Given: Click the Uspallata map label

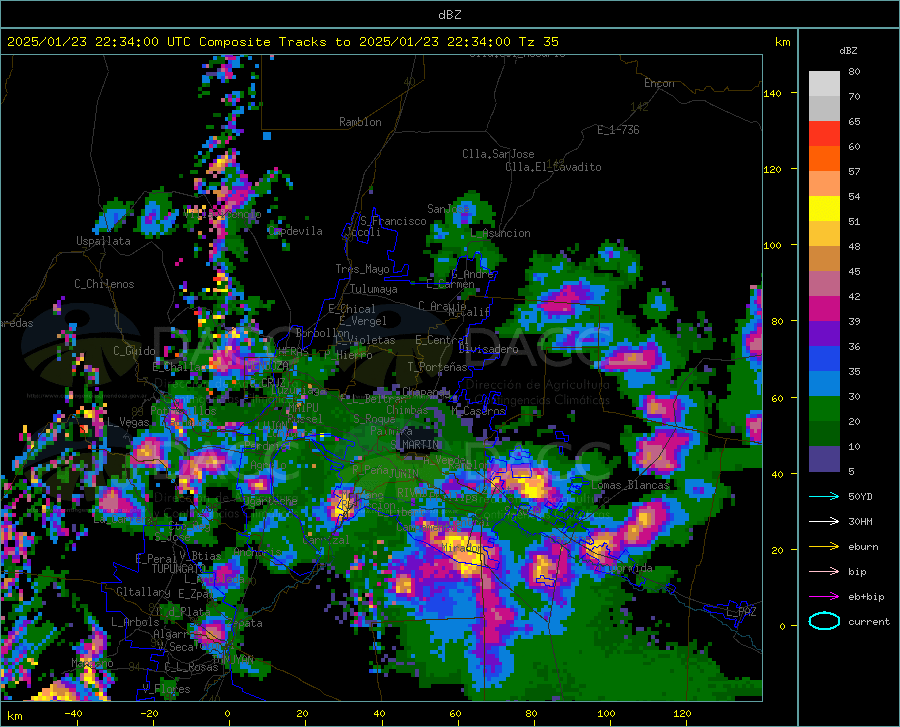Looking at the screenshot, I should [x=103, y=241].
